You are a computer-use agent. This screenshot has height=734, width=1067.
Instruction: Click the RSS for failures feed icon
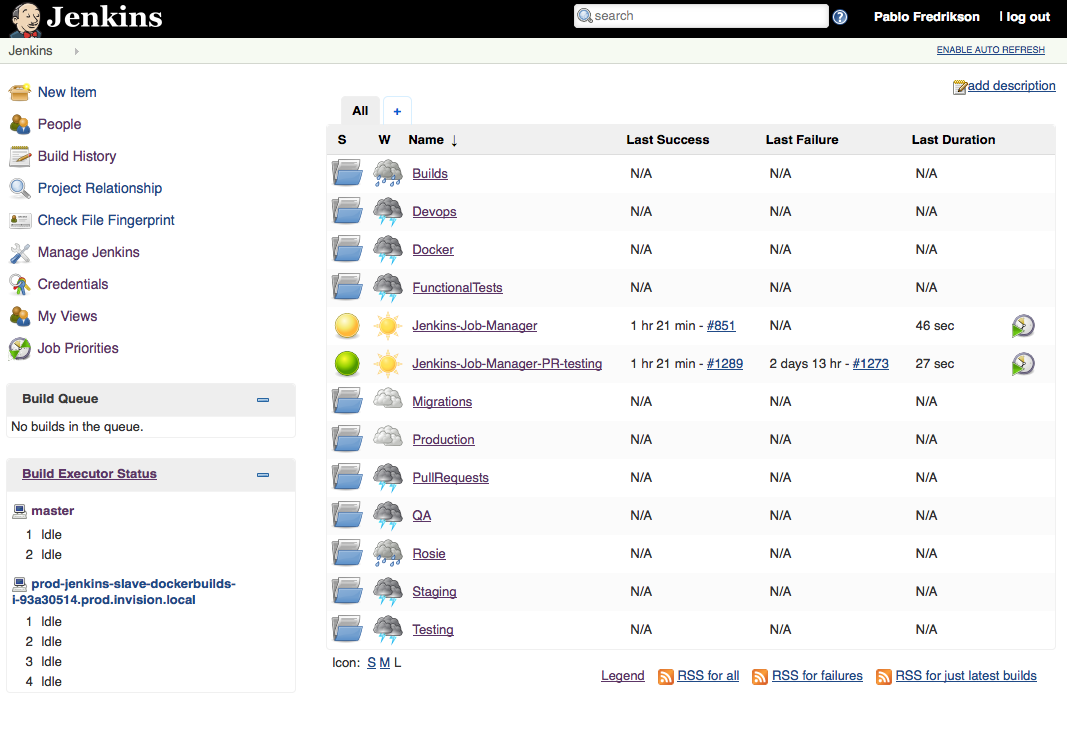click(x=760, y=676)
